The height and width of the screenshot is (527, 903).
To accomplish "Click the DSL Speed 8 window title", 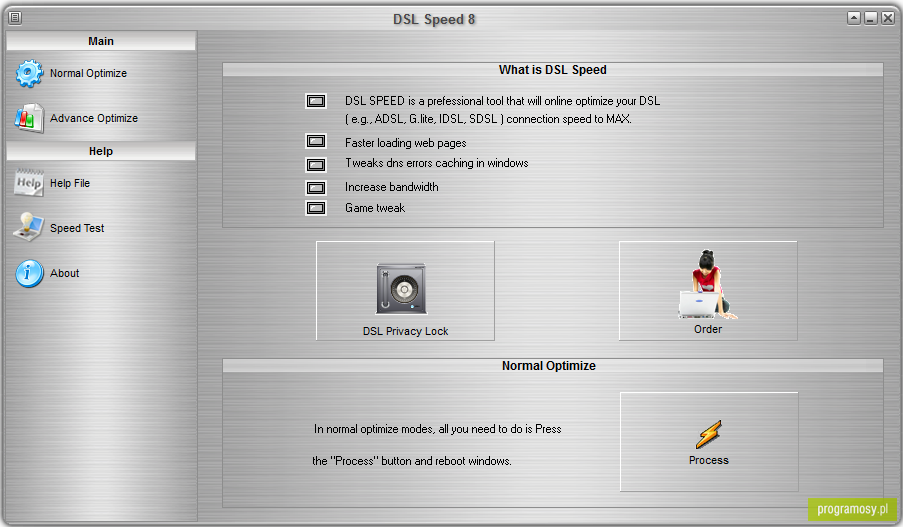I will (434, 19).
